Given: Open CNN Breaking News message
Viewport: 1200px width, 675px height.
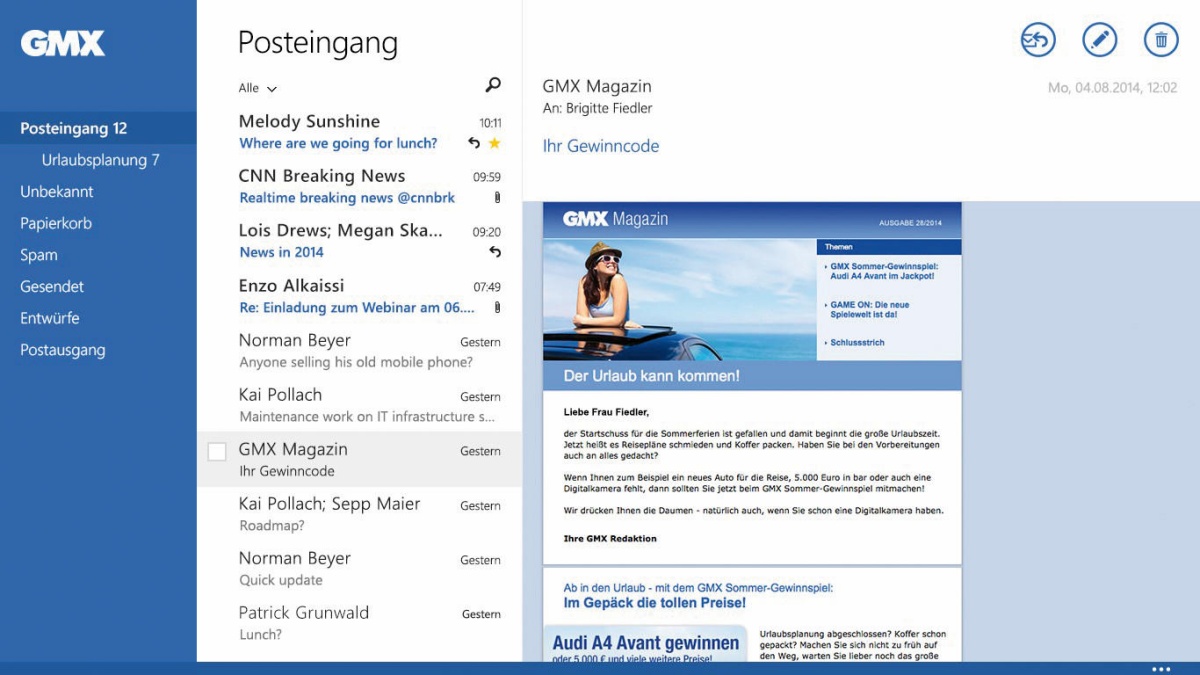Looking at the screenshot, I should (x=359, y=186).
